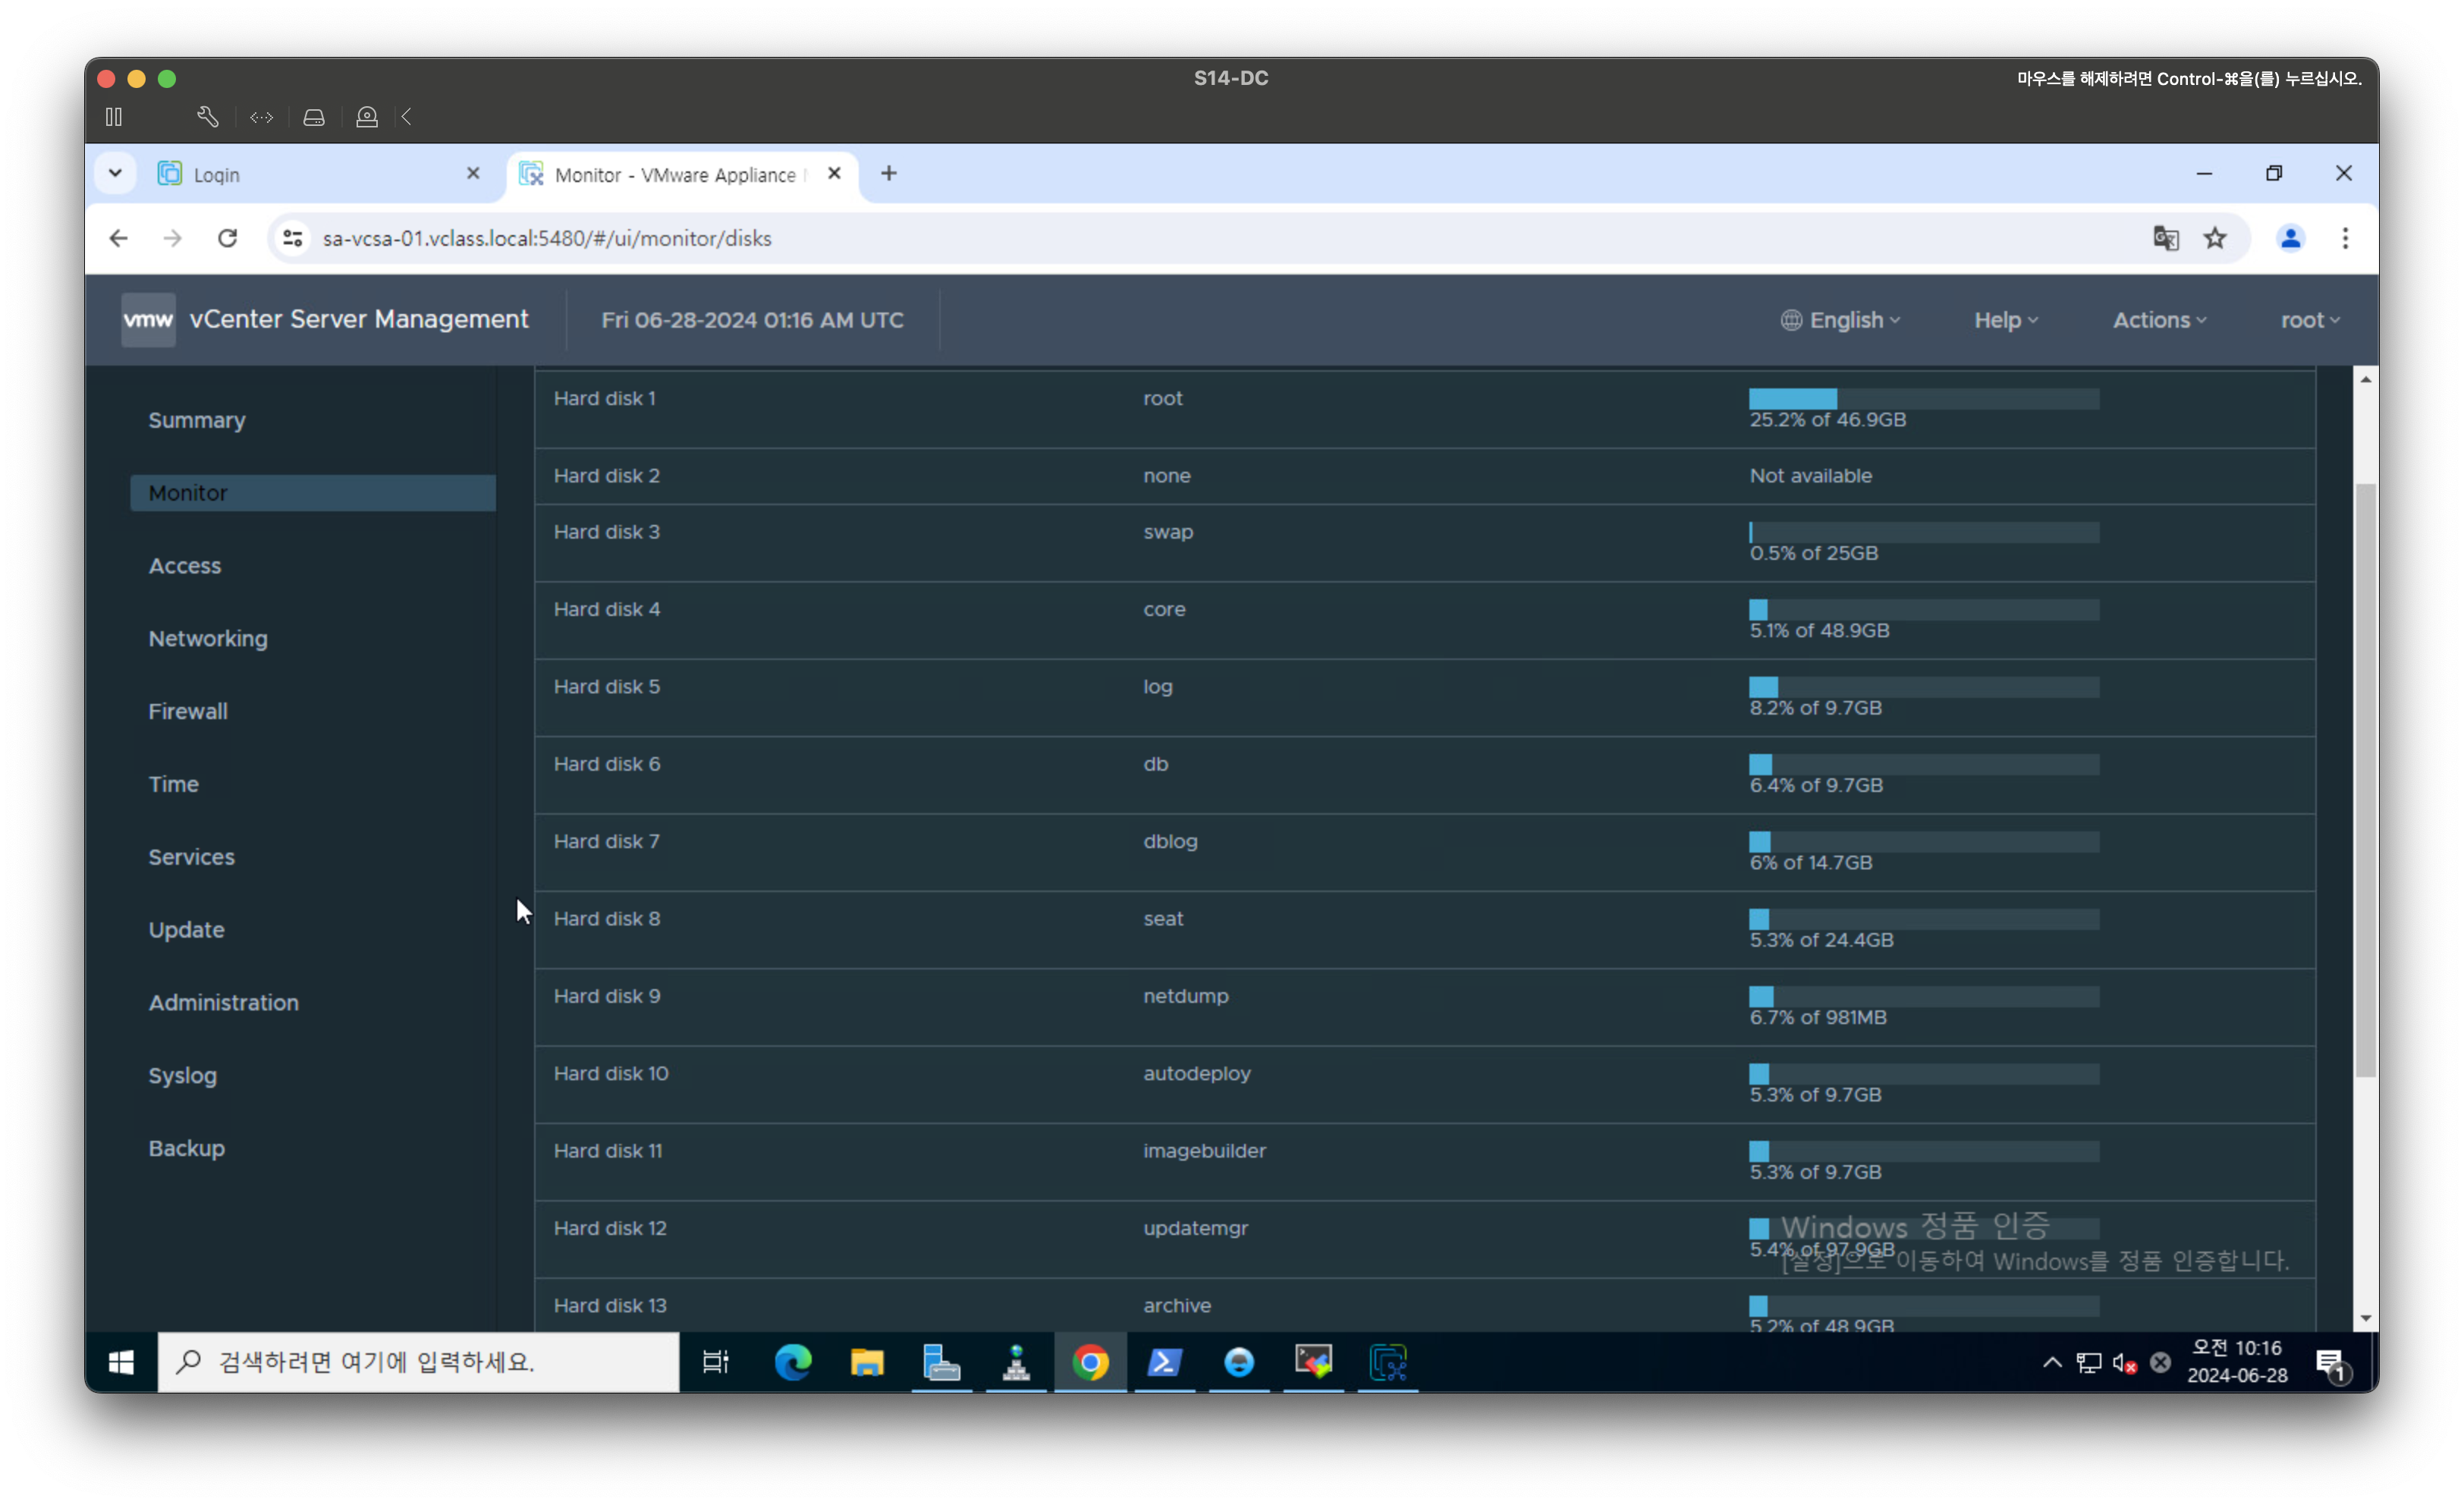Open the Help dropdown menu

click(x=2005, y=320)
